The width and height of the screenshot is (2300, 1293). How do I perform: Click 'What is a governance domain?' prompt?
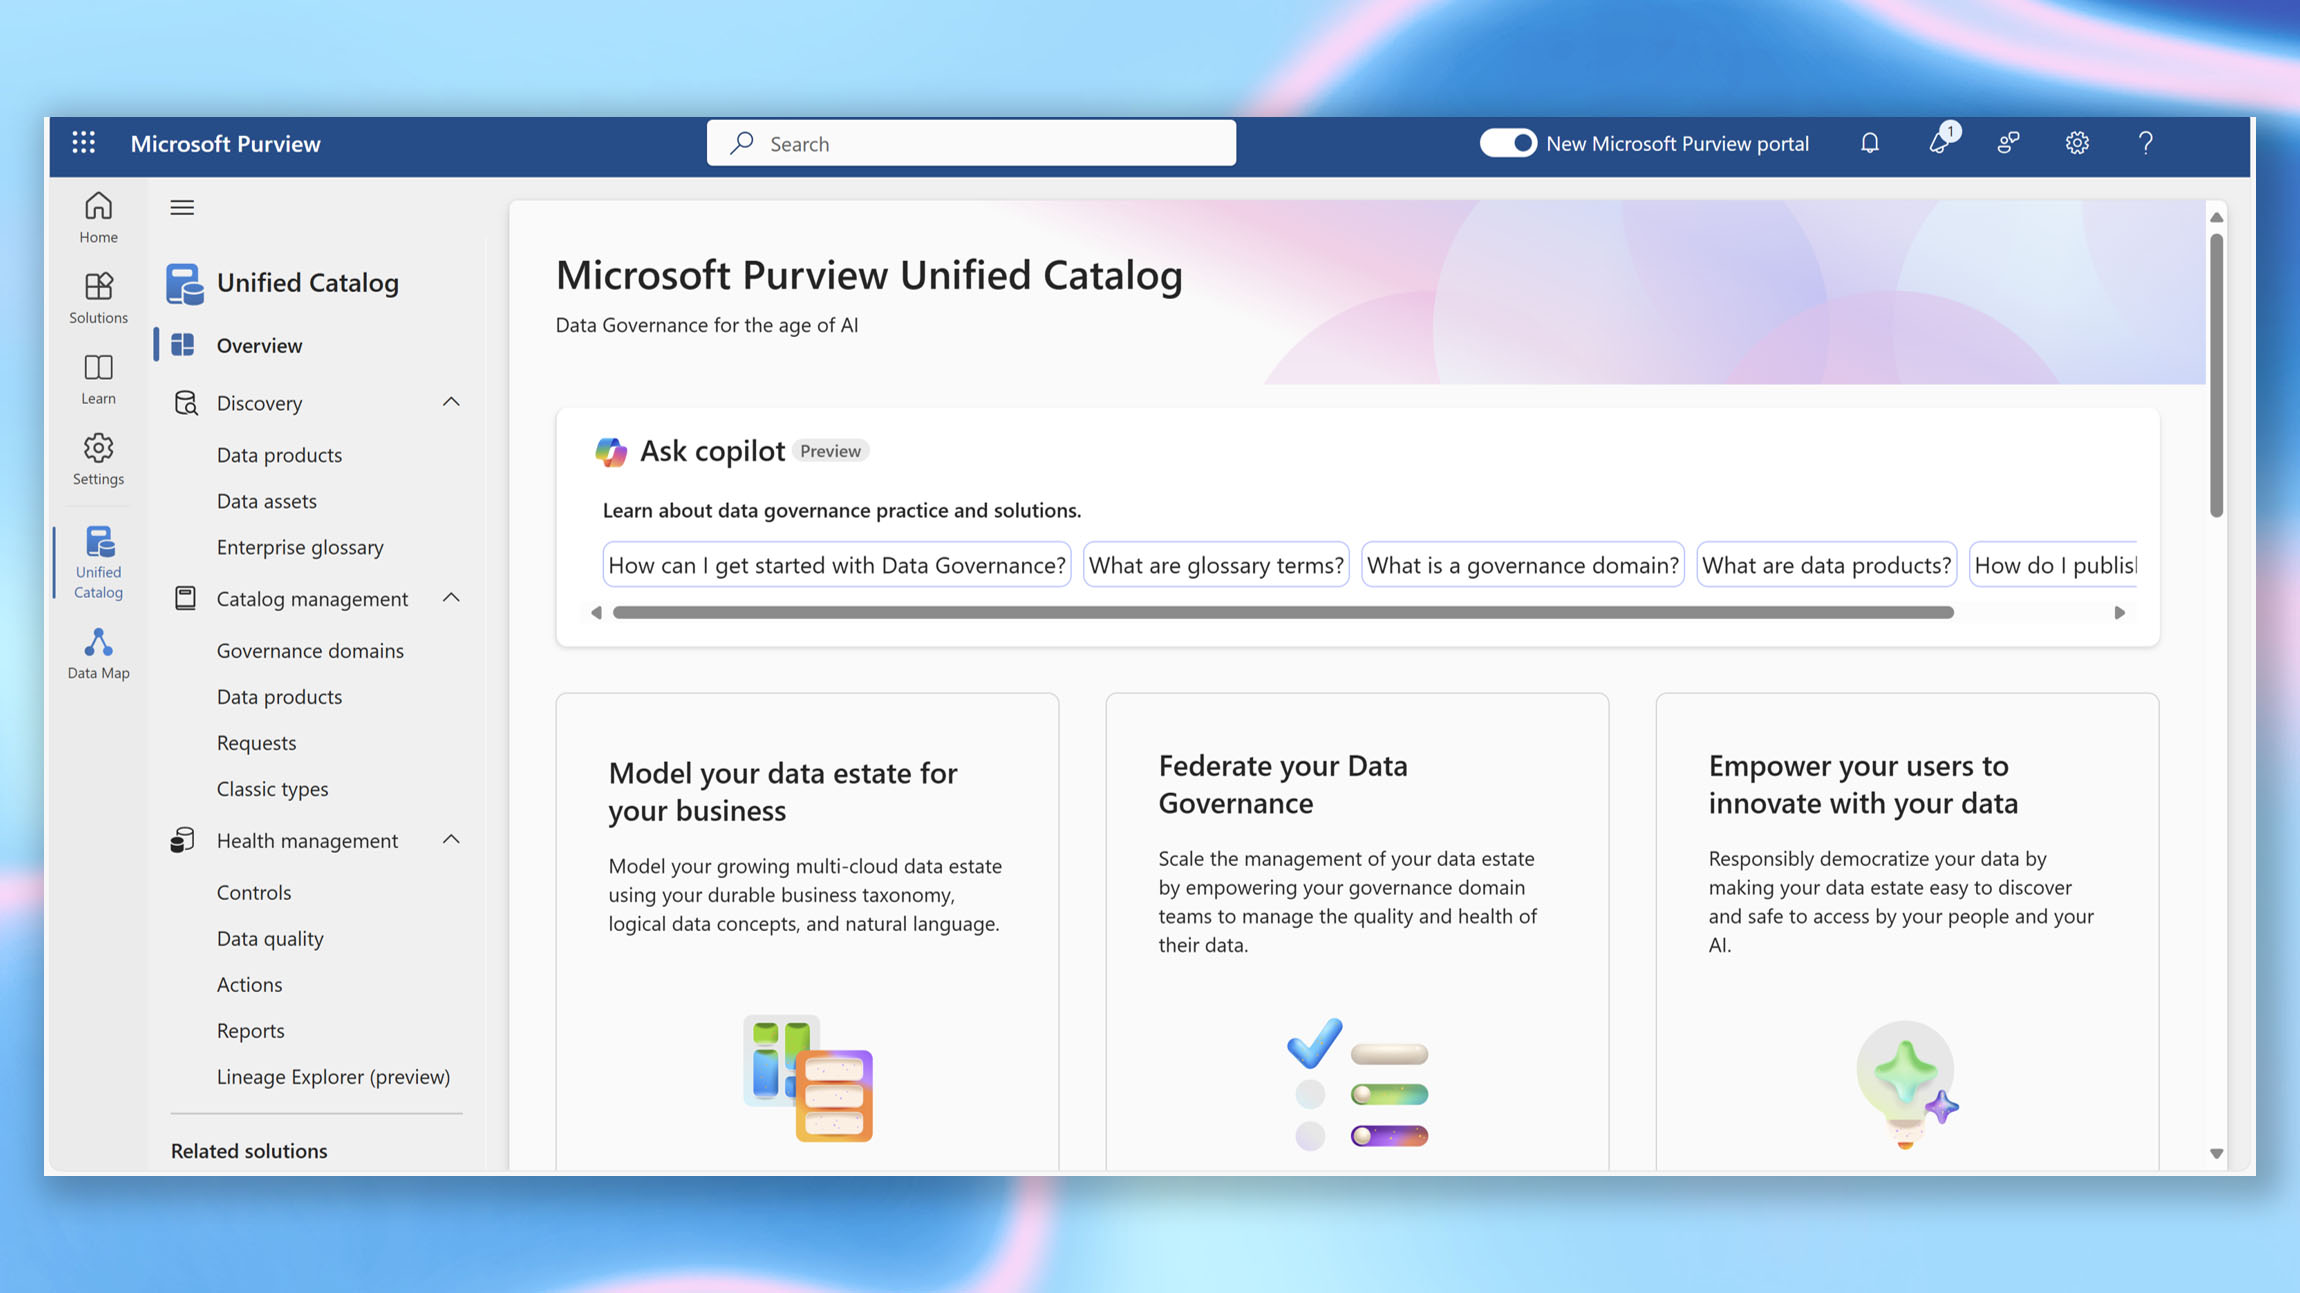pos(1522,565)
